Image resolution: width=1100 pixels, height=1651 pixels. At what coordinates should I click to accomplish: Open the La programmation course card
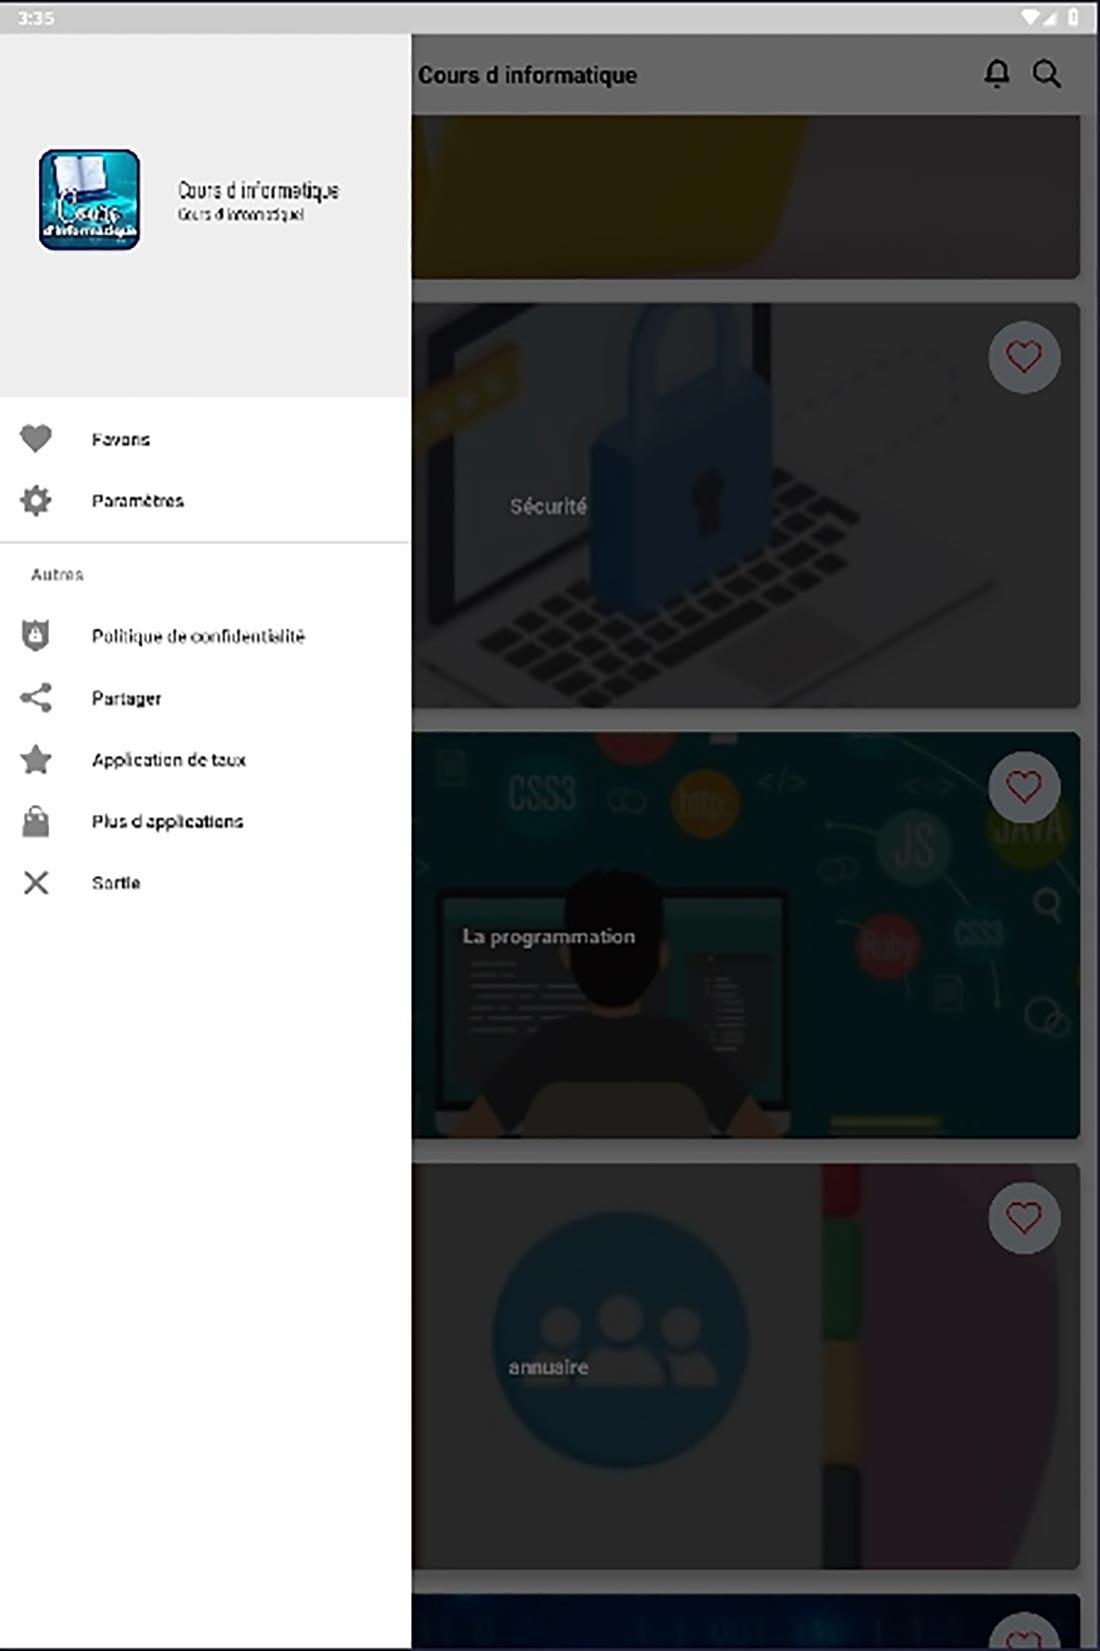click(x=745, y=936)
